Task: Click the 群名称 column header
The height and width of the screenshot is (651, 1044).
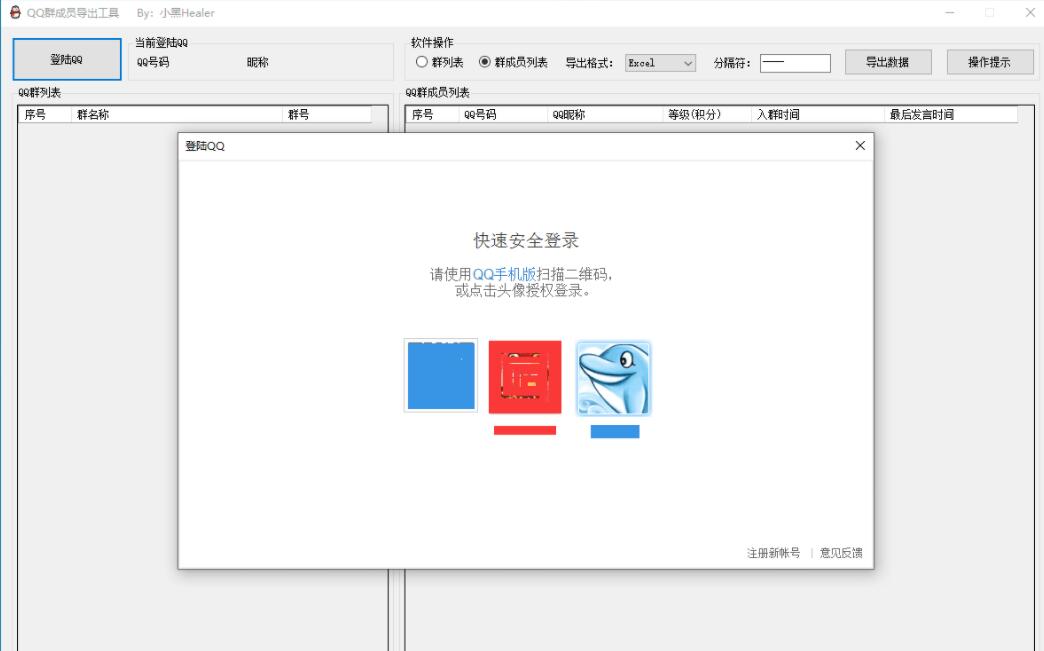Action: (176, 114)
